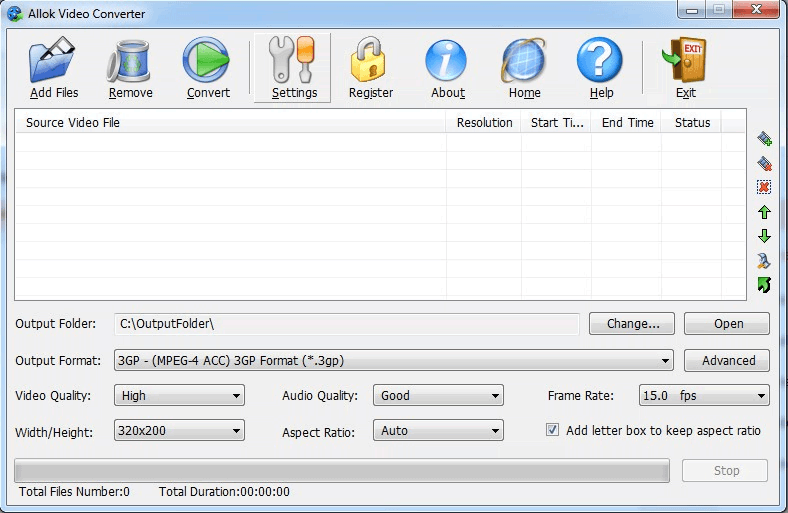Click the Open output folder button

727,324
